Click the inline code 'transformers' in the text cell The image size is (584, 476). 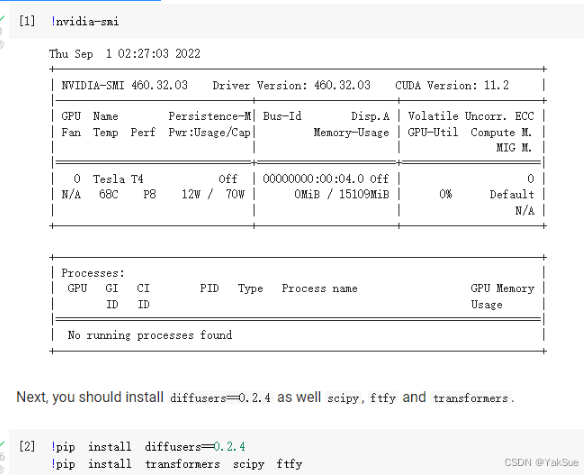470,398
